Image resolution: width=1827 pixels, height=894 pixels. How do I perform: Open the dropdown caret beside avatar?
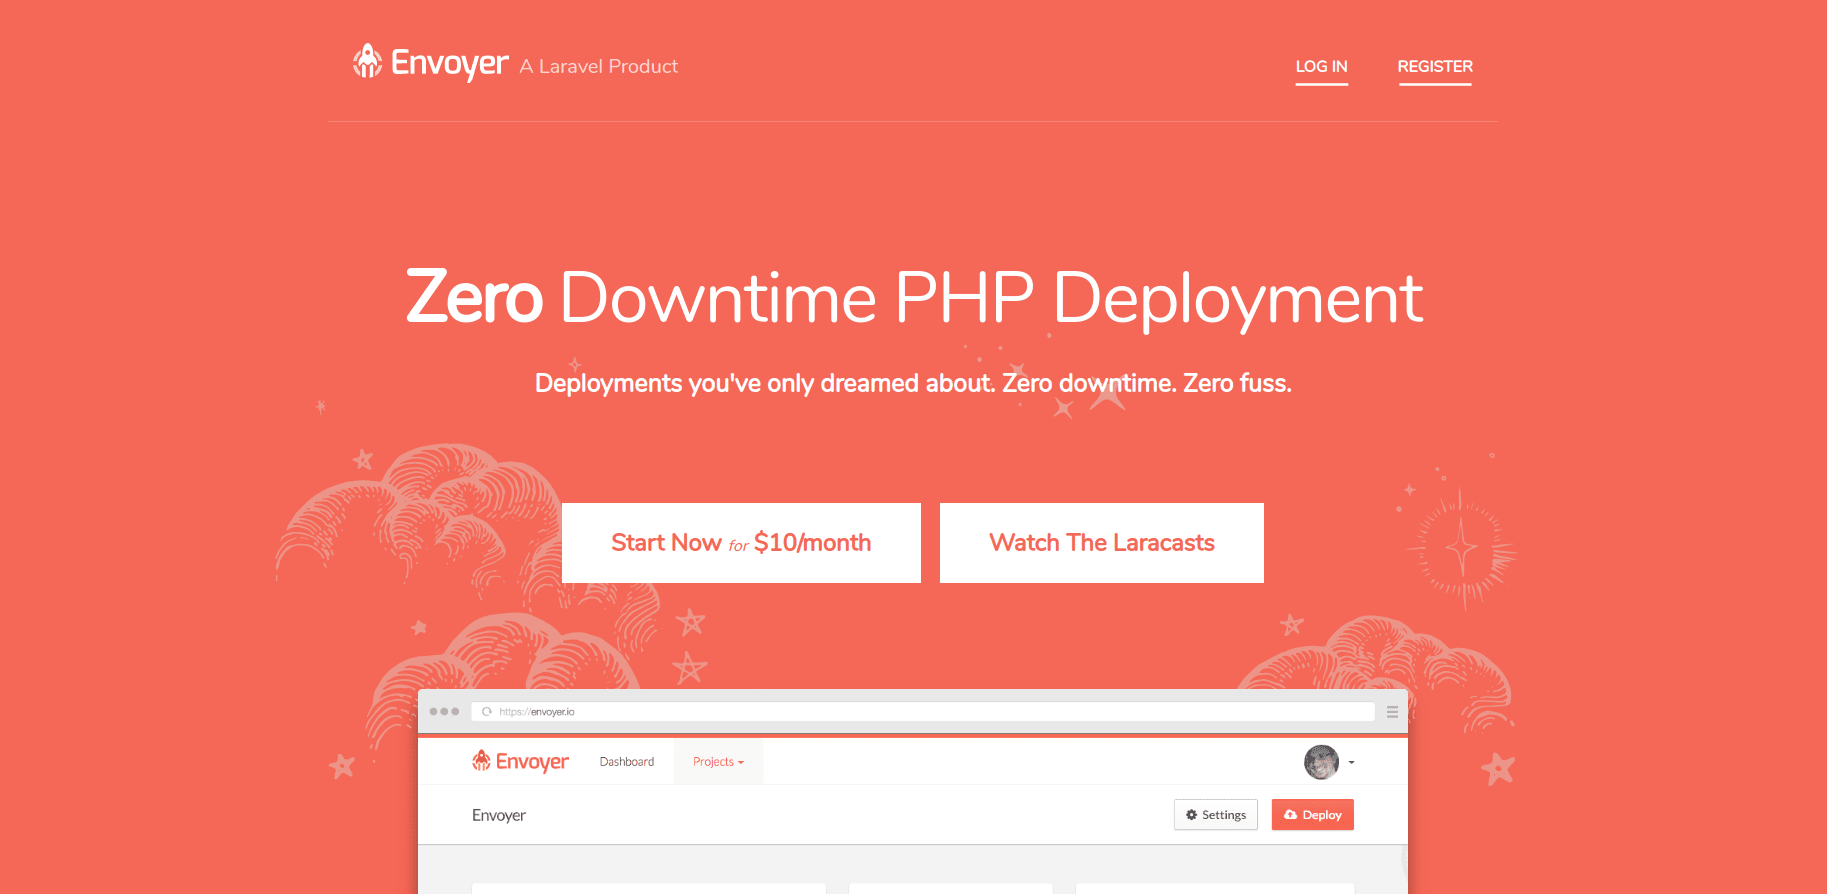coord(1351,763)
